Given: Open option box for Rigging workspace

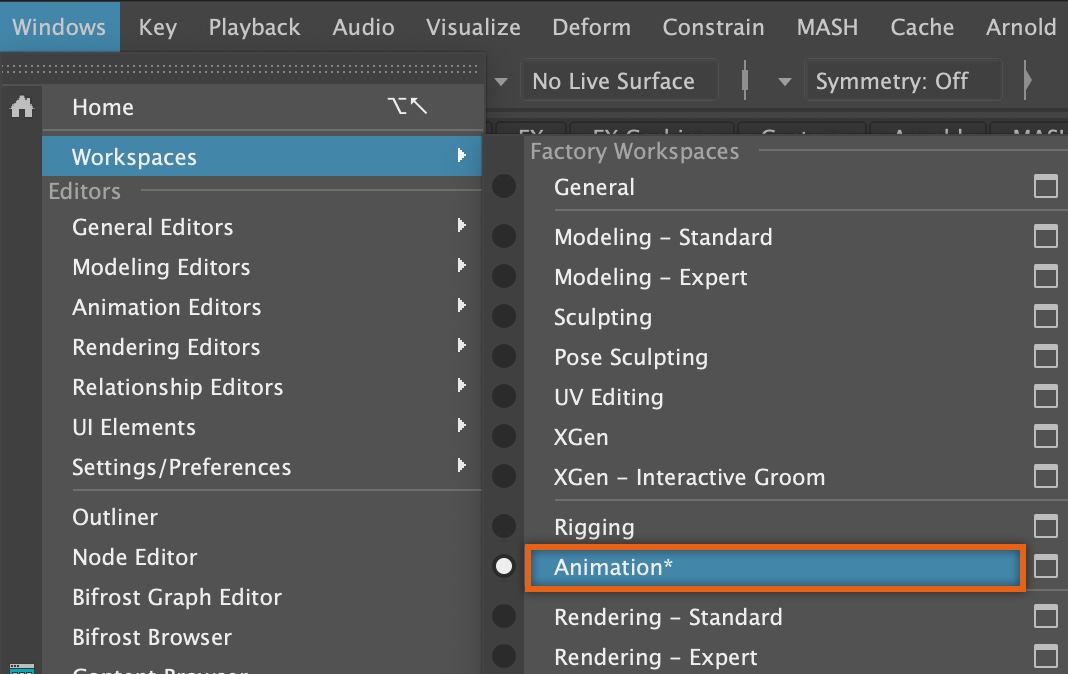Looking at the screenshot, I should pos(1046,526).
